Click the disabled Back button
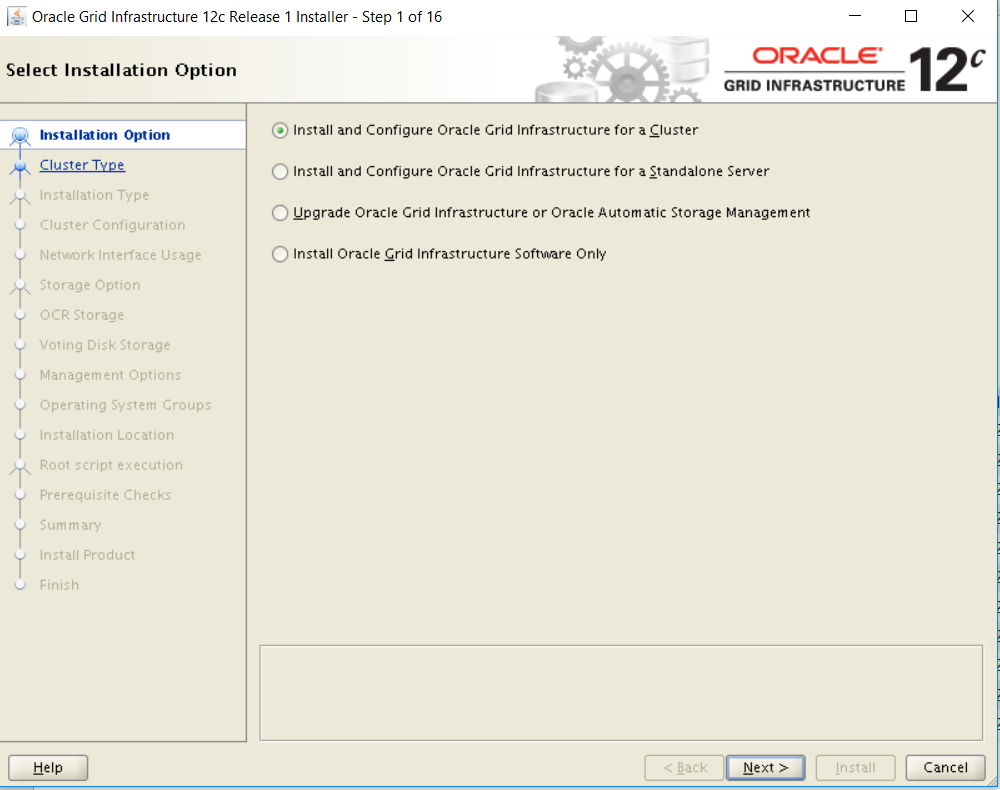This screenshot has width=1000, height=790. point(684,768)
